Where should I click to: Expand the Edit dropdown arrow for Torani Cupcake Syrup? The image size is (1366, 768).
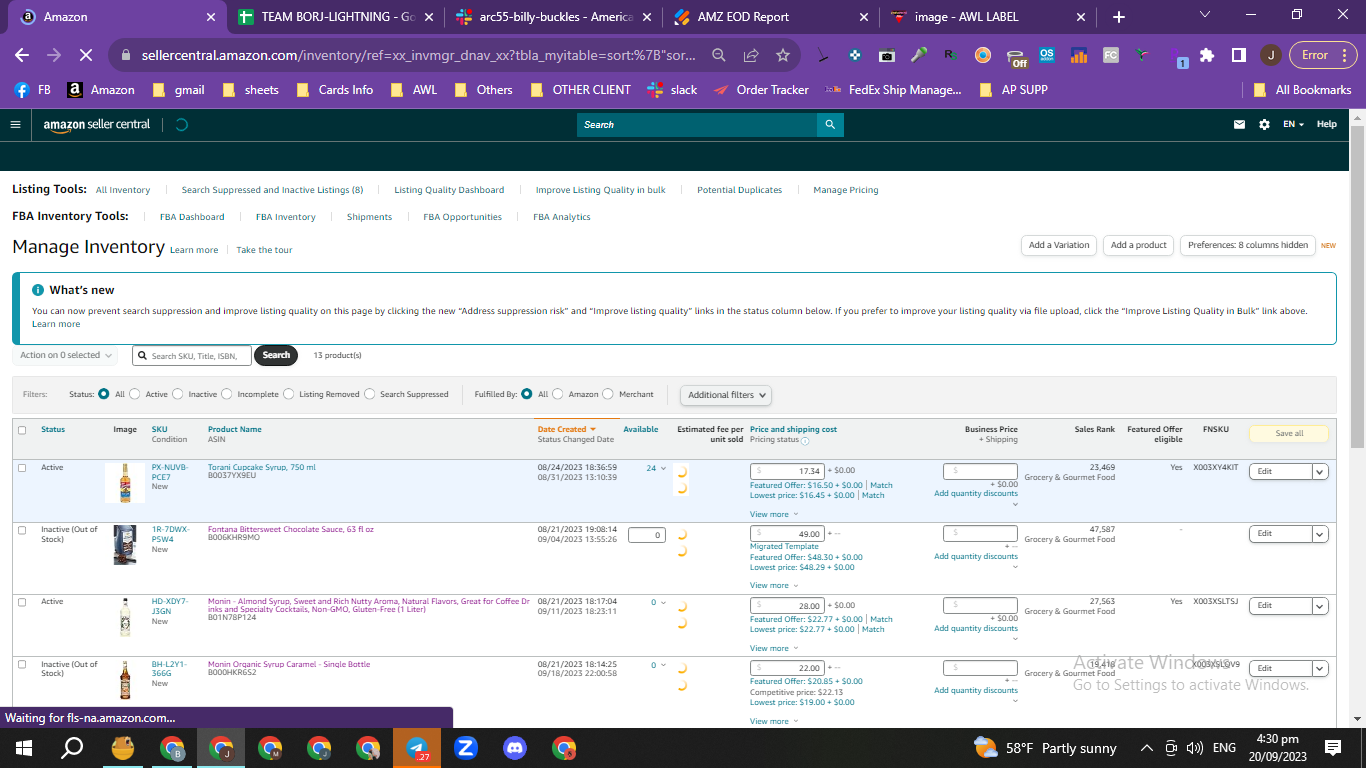point(1320,472)
